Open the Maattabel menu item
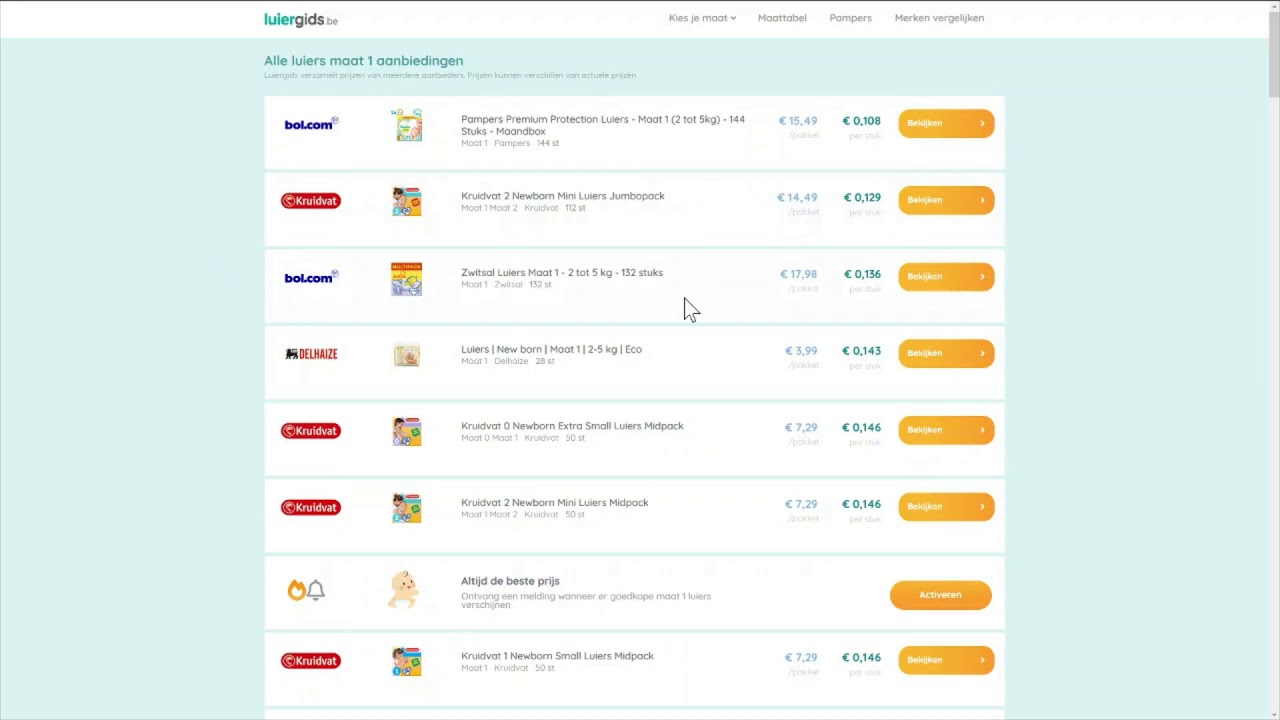Viewport: 1280px width, 720px height. tap(782, 18)
